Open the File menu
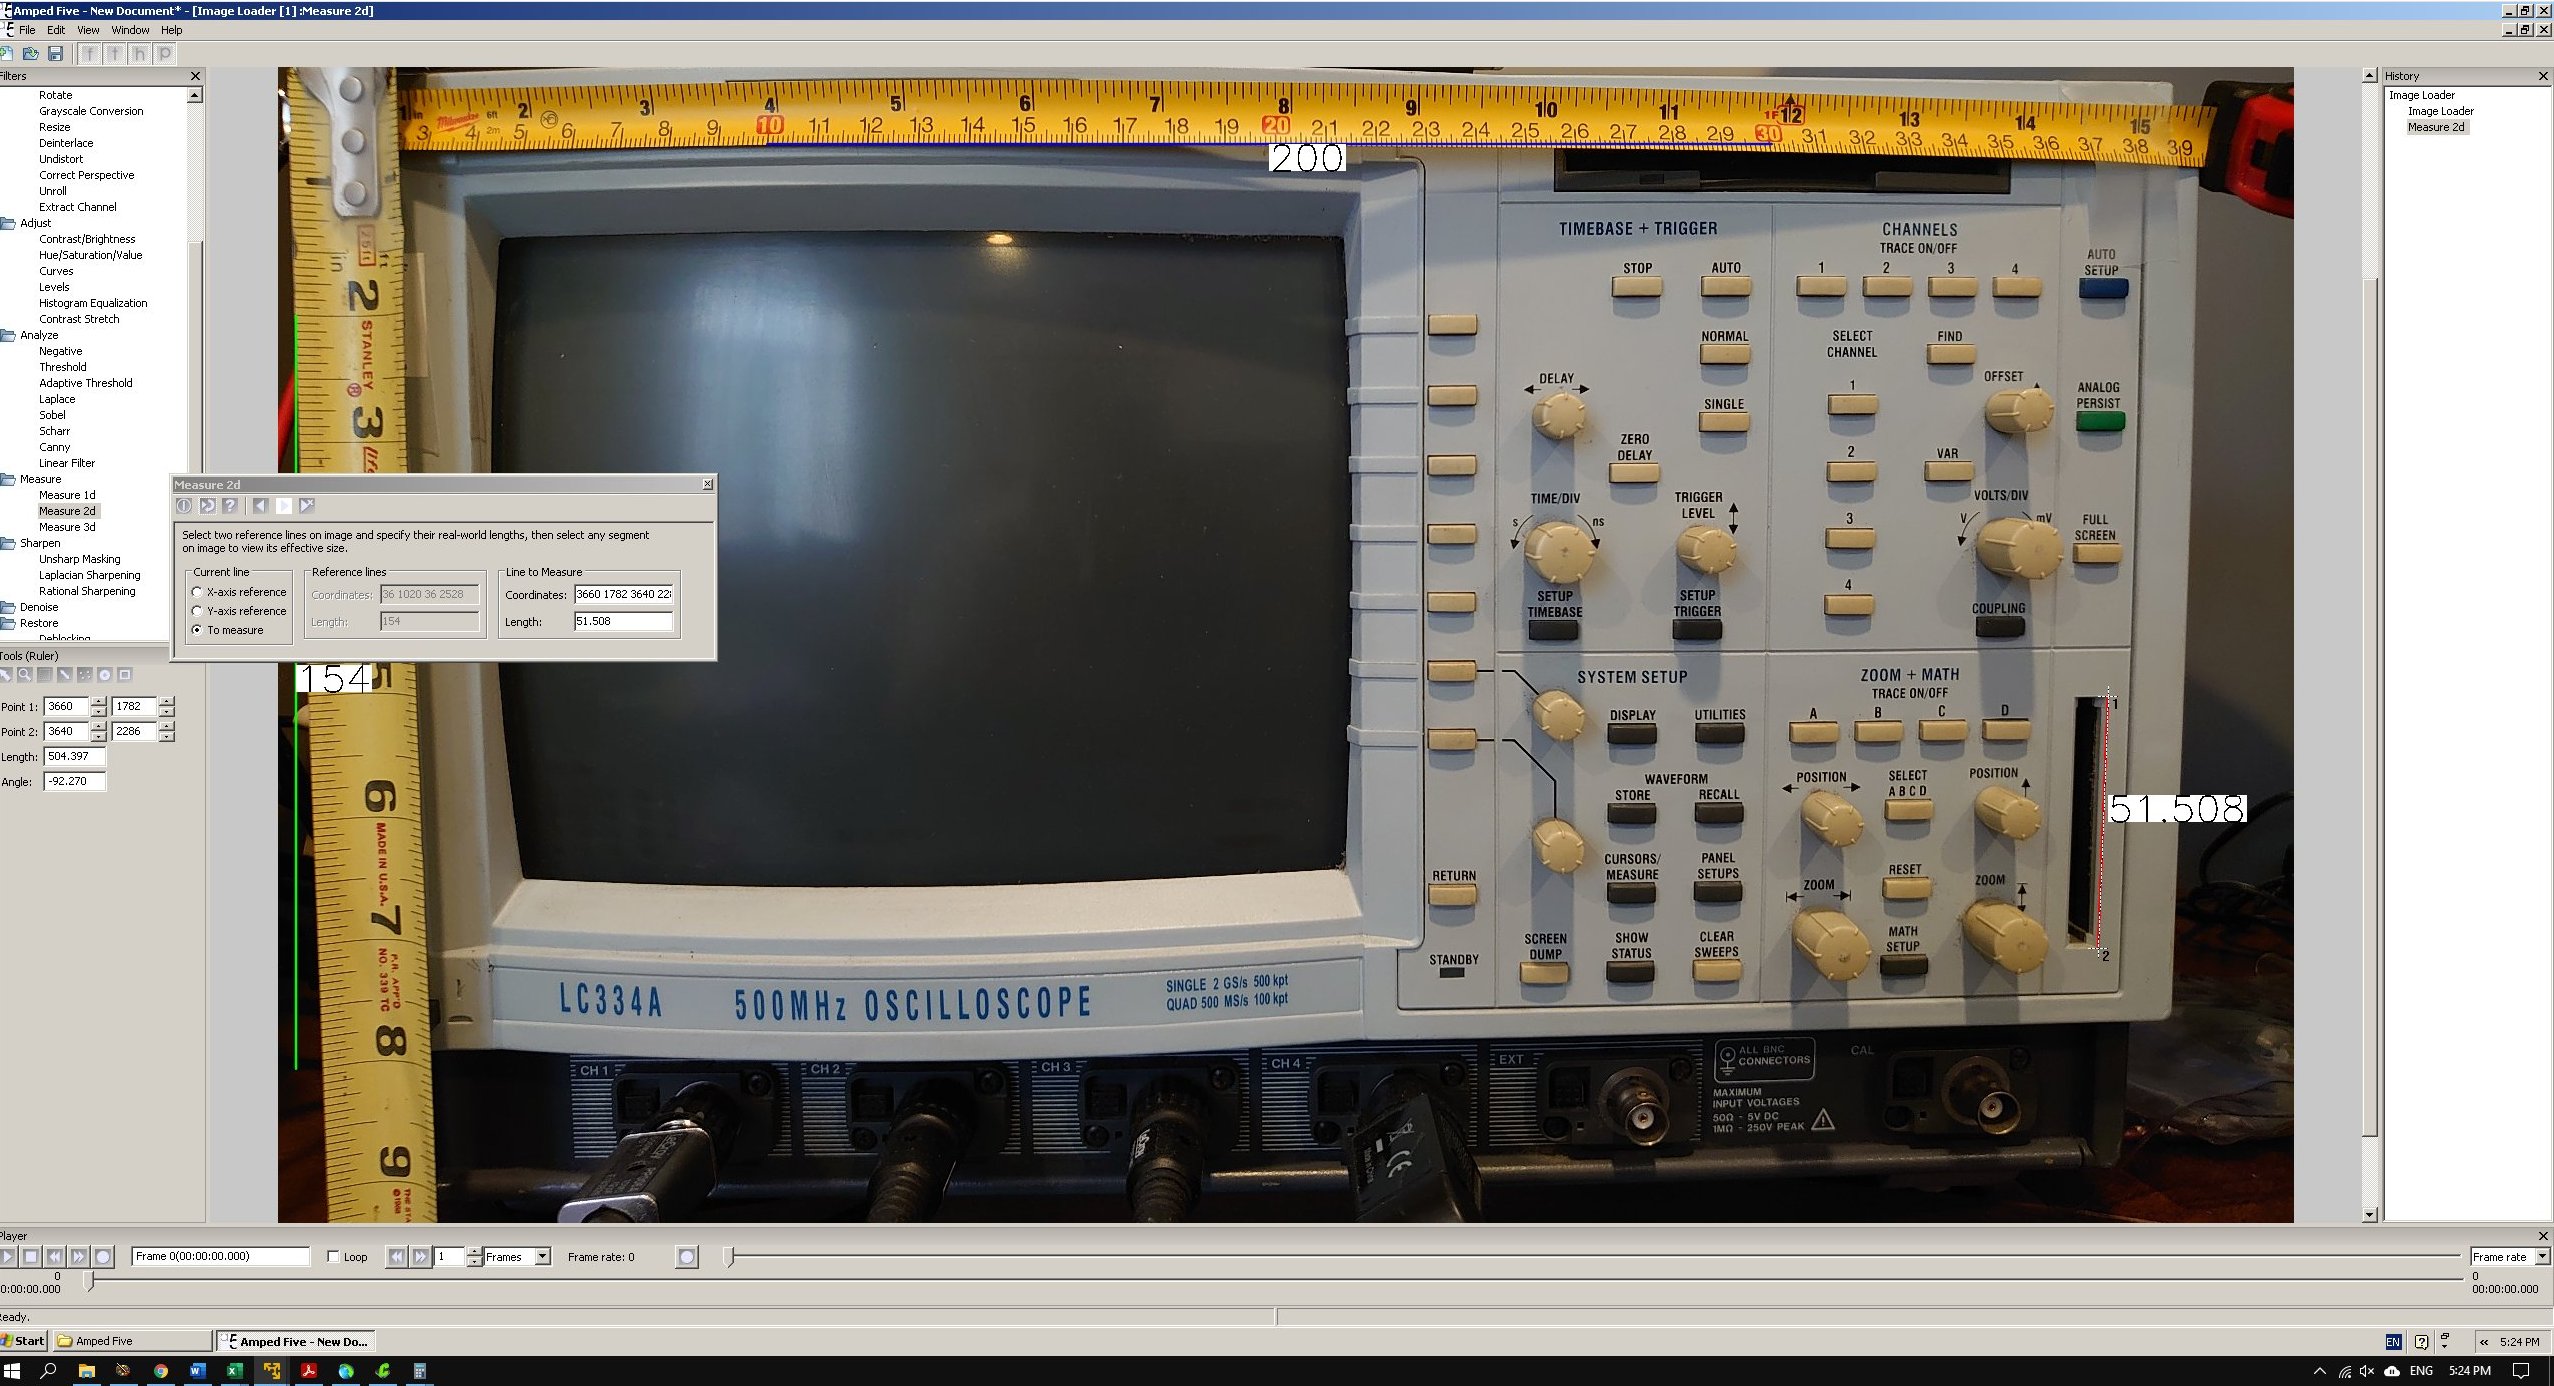This screenshot has width=2554, height=1386. pos(27,30)
